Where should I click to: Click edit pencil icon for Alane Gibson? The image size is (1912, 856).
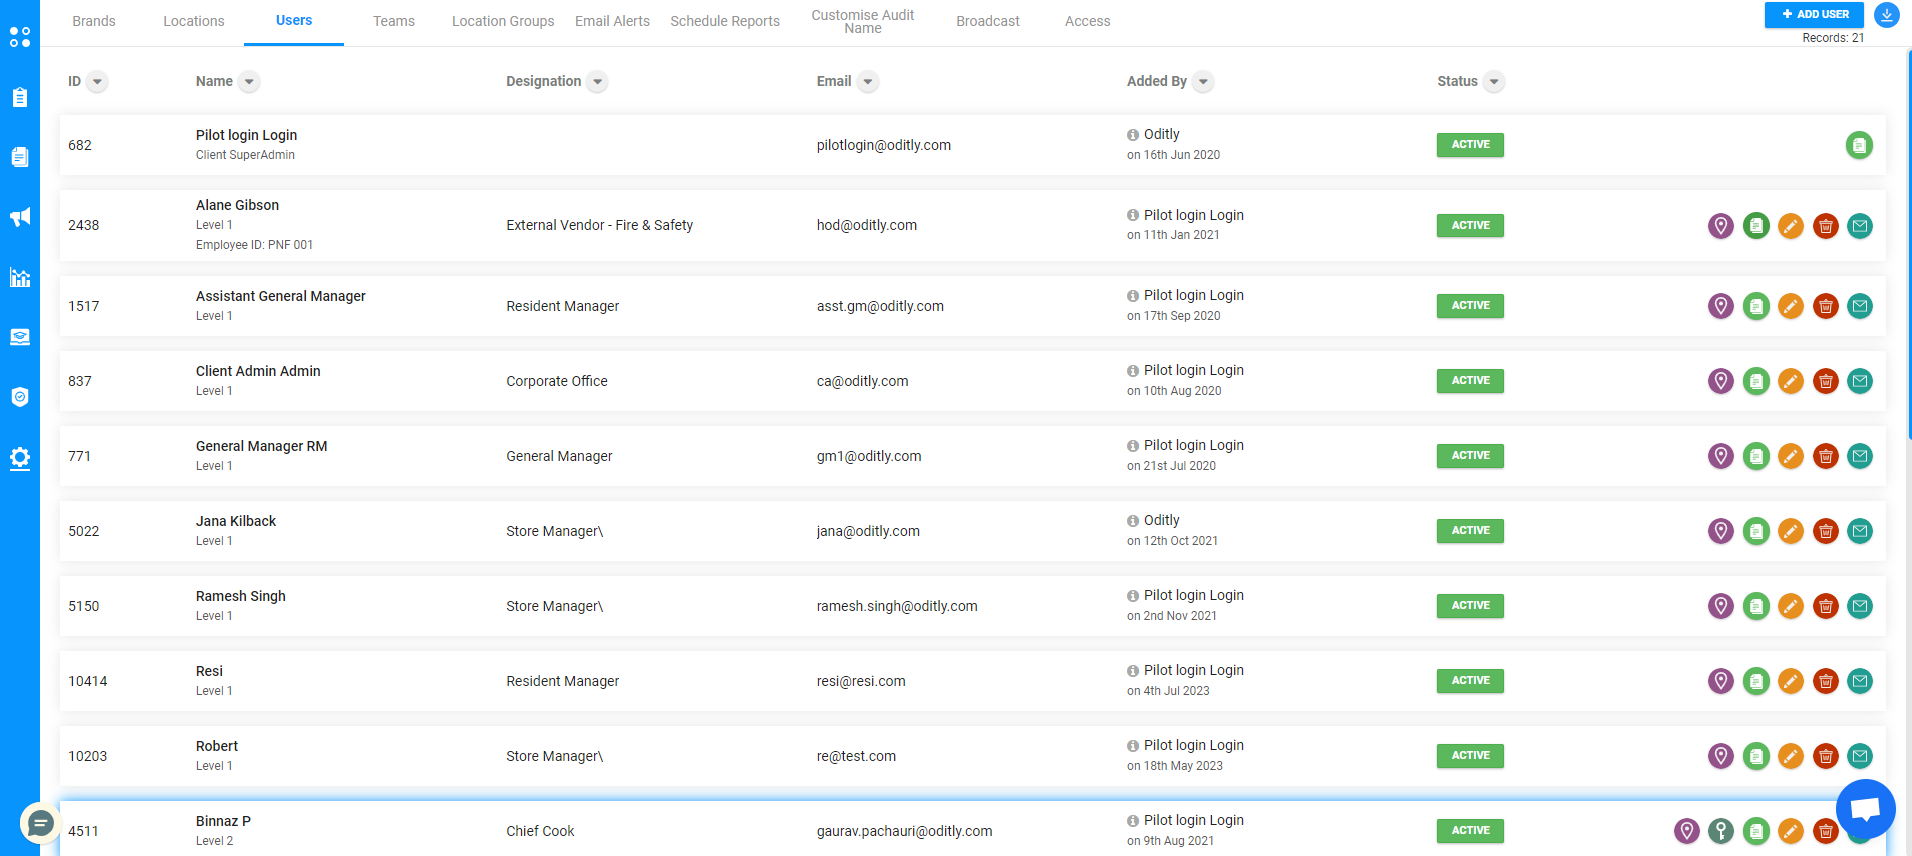coord(1791,226)
